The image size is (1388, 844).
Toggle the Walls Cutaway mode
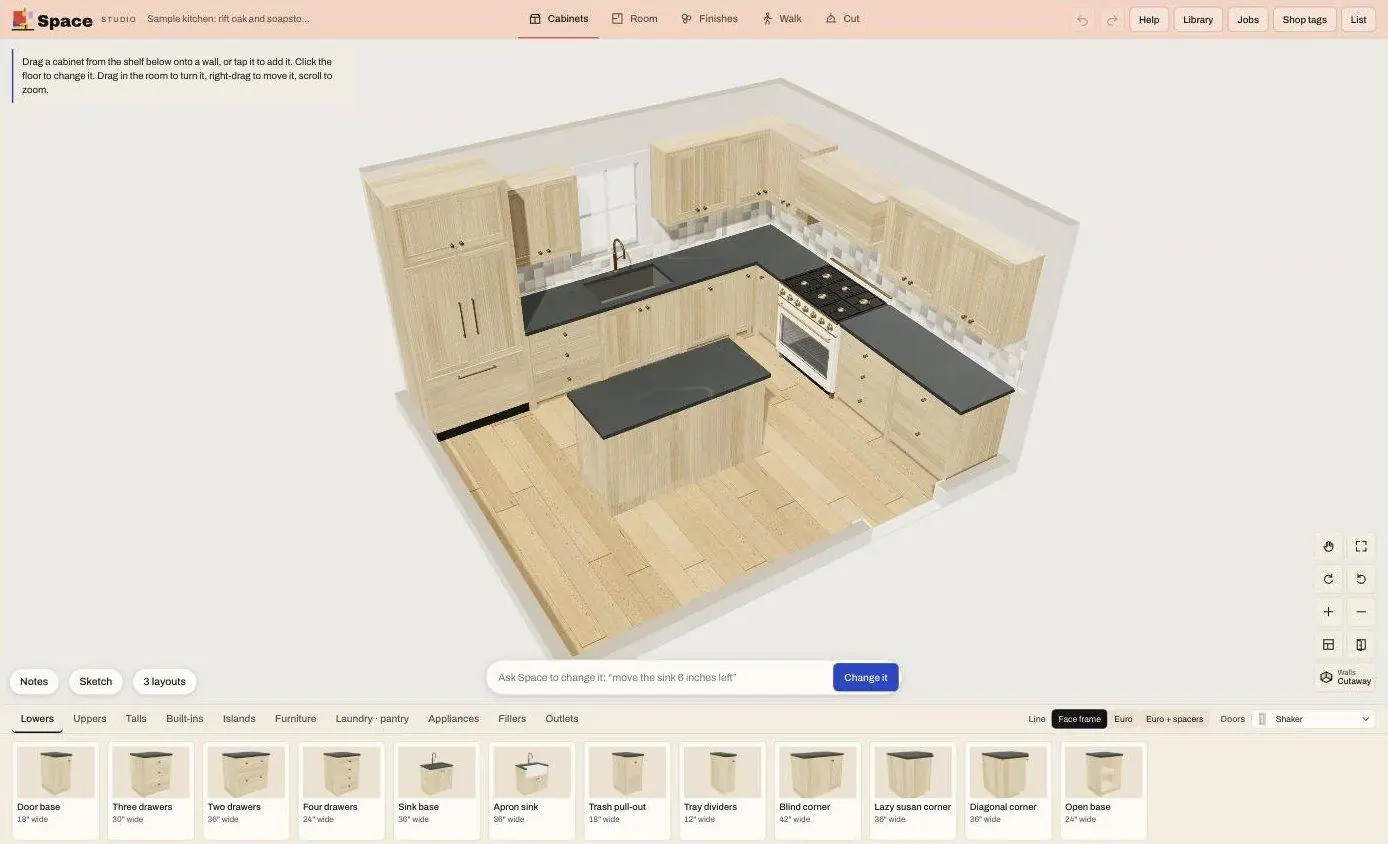pyautogui.click(x=1345, y=677)
